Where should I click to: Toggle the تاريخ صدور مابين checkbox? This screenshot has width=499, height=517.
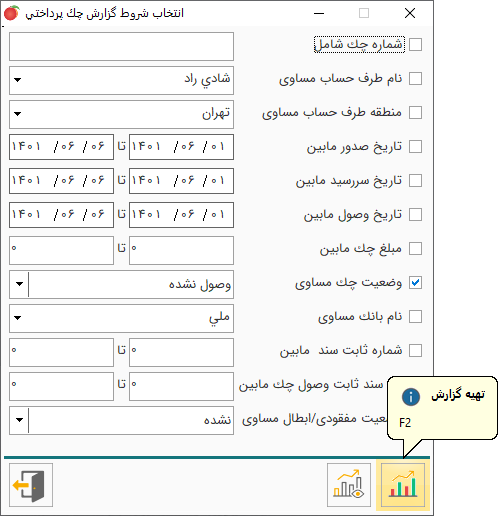[415, 147]
